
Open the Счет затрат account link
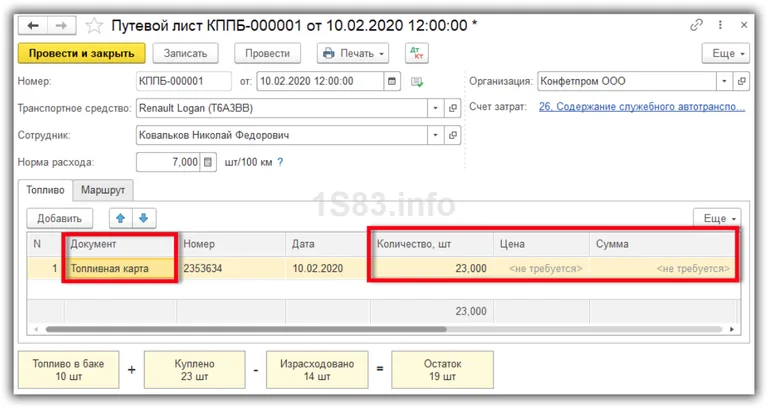pos(641,108)
